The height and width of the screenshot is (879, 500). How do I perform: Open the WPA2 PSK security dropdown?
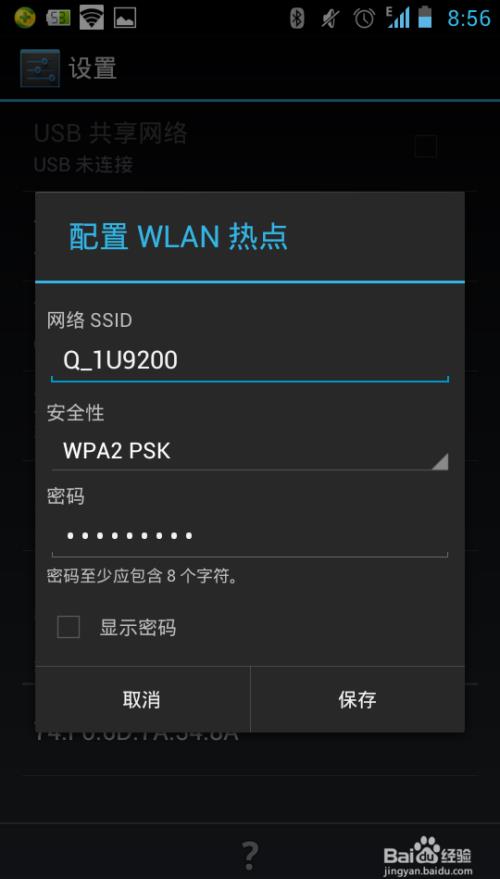250,451
